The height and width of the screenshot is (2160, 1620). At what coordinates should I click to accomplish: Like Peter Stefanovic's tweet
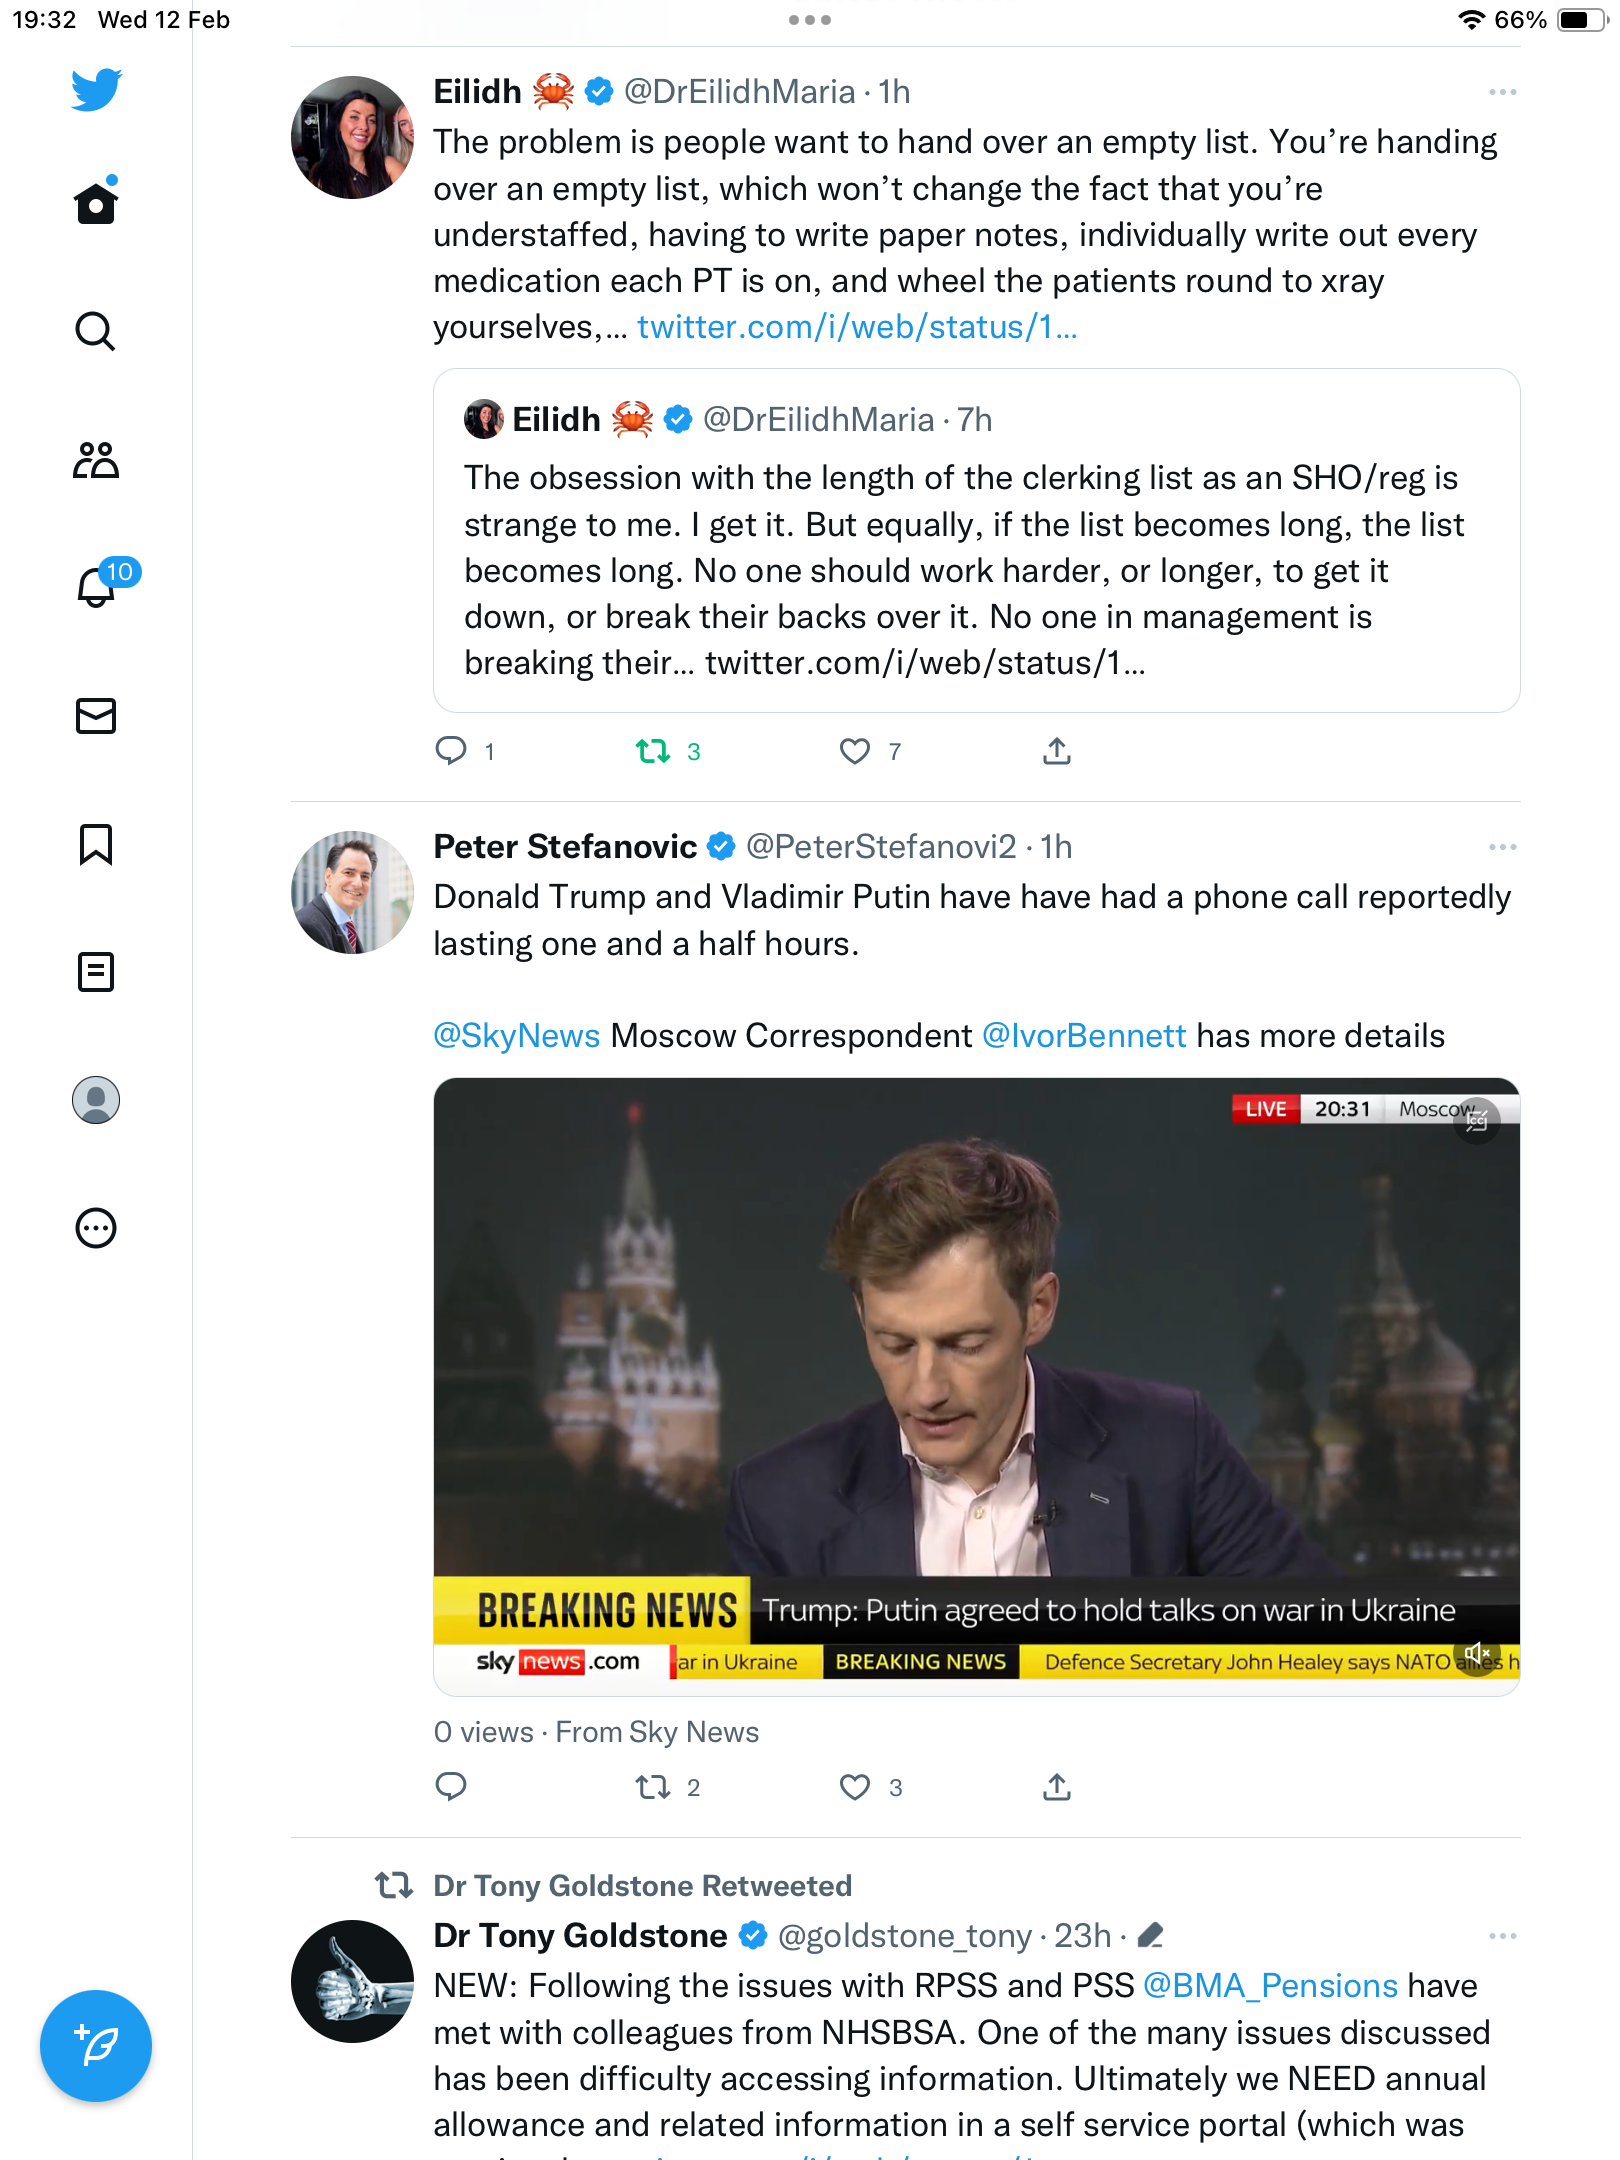coord(855,1787)
